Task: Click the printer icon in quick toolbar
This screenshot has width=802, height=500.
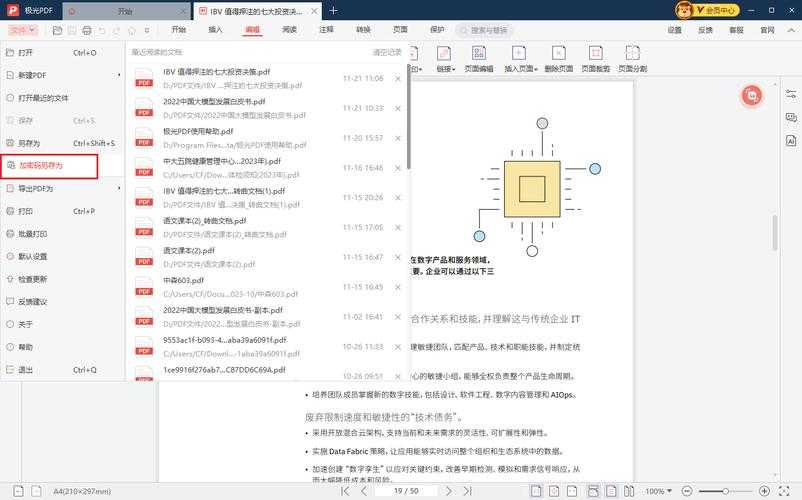Action: (x=87, y=31)
